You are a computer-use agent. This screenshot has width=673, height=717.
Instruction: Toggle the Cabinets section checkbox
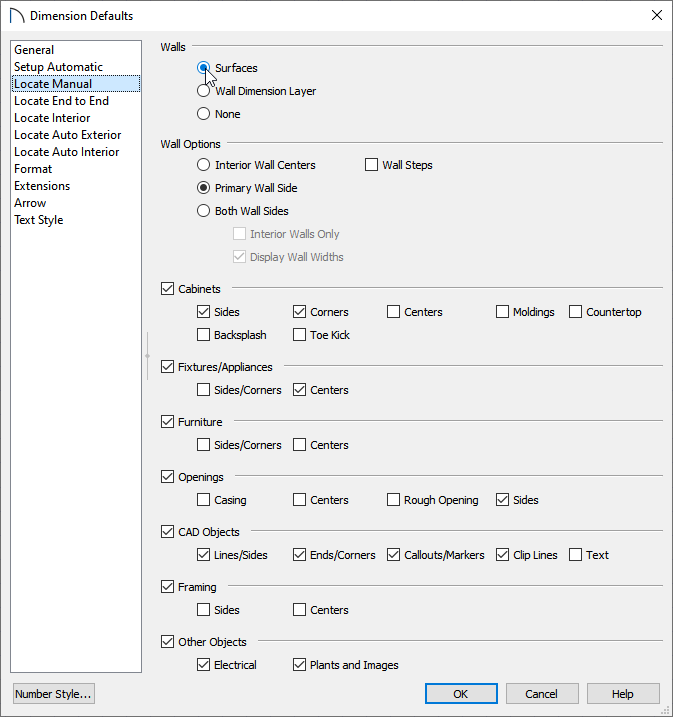click(x=167, y=289)
